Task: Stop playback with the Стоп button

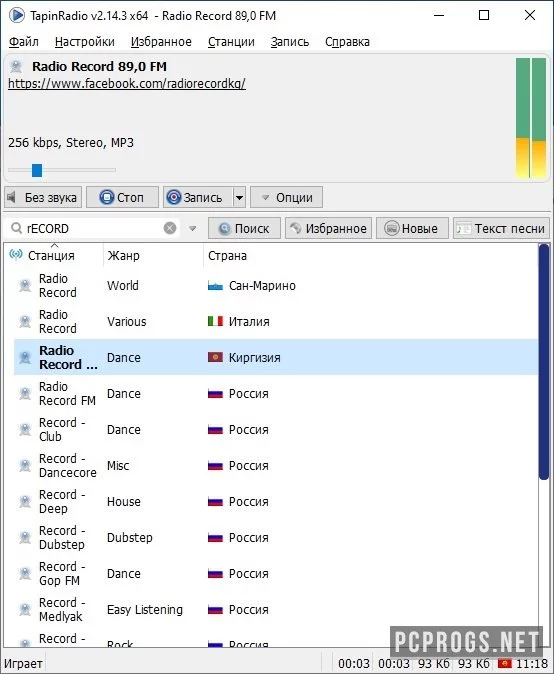Action: (122, 197)
